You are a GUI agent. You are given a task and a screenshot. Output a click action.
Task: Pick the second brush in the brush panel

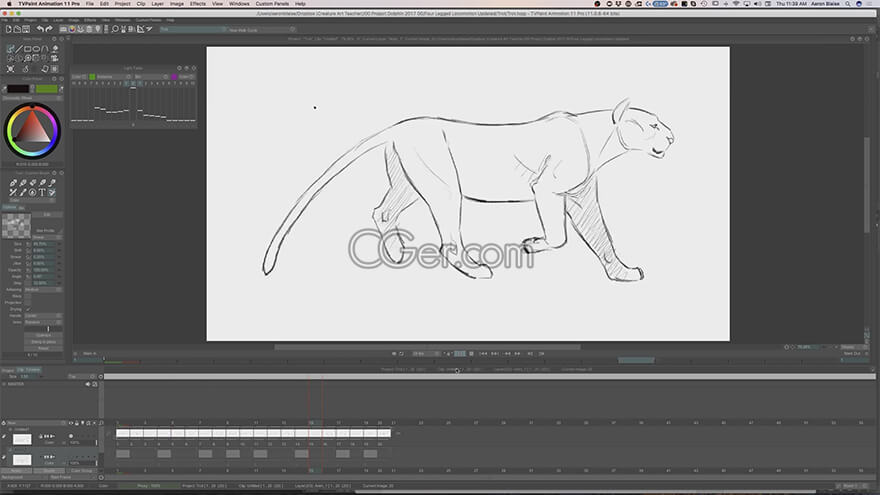[22, 183]
